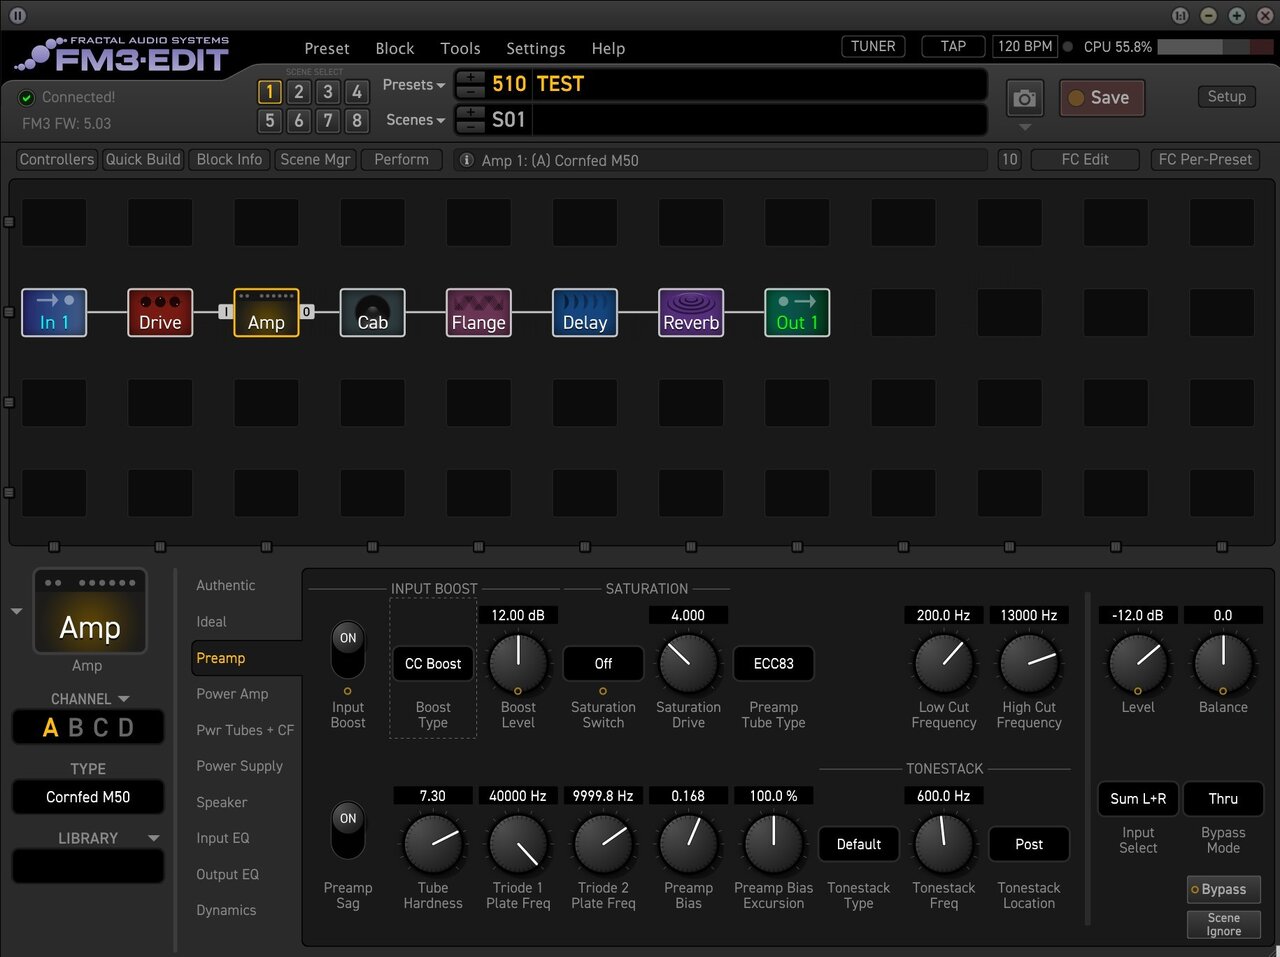Open the ECC83 Preamp Tube Type selector
The image size is (1280, 957).
pyautogui.click(x=773, y=664)
